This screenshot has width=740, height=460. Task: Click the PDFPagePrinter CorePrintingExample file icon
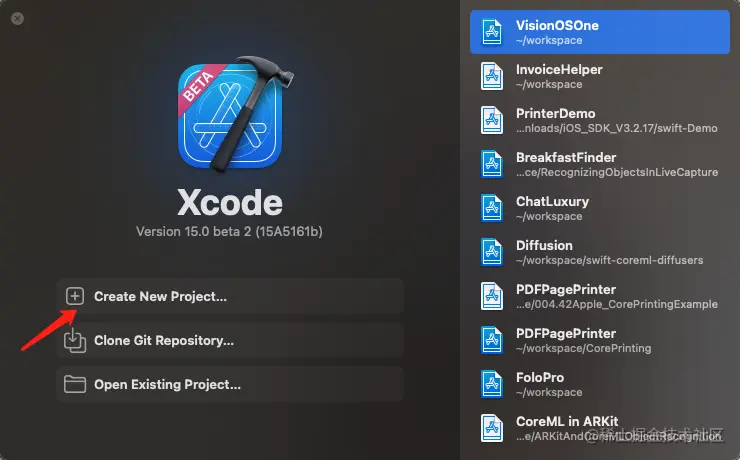pos(492,296)
